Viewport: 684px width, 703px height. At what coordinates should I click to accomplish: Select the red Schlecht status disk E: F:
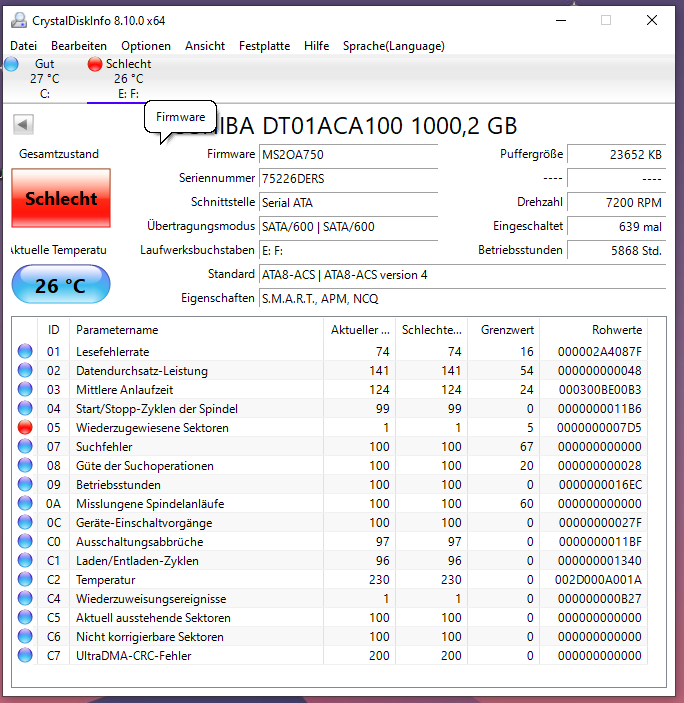tap(120, 78)
